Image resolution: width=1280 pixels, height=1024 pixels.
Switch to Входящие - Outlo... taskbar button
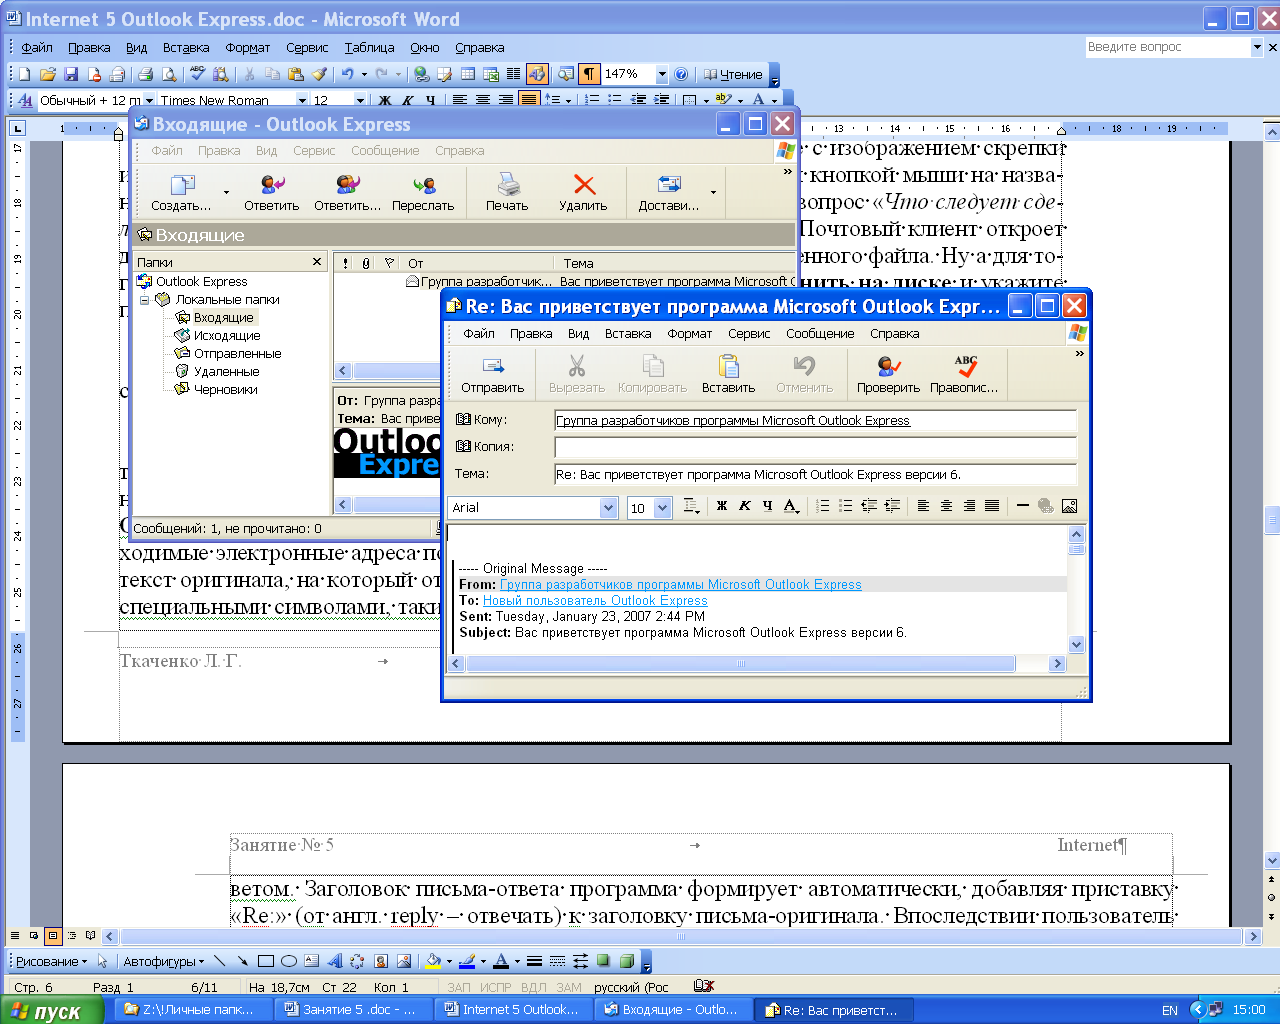click(671, 1009)
